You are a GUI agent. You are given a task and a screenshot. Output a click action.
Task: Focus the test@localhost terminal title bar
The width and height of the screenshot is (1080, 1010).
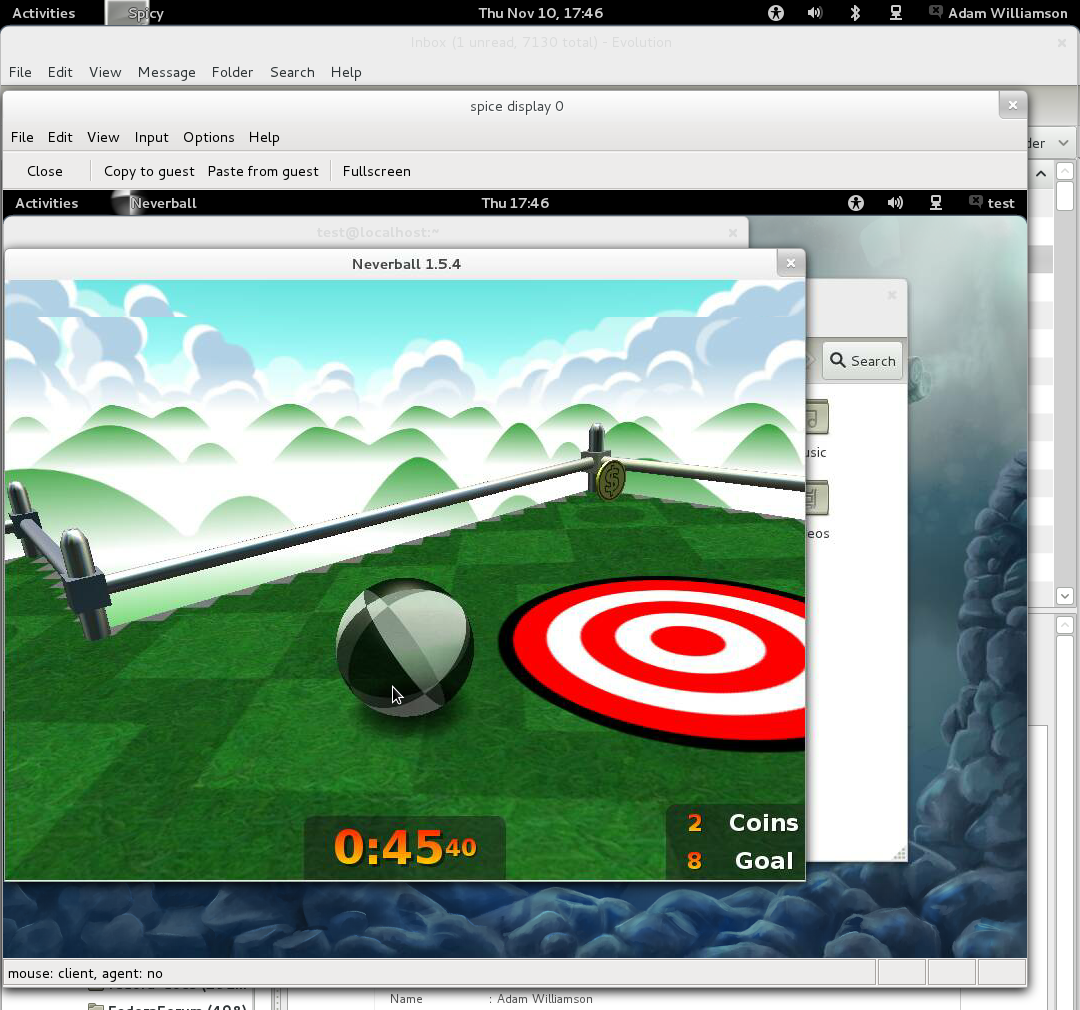pos(377,233)
